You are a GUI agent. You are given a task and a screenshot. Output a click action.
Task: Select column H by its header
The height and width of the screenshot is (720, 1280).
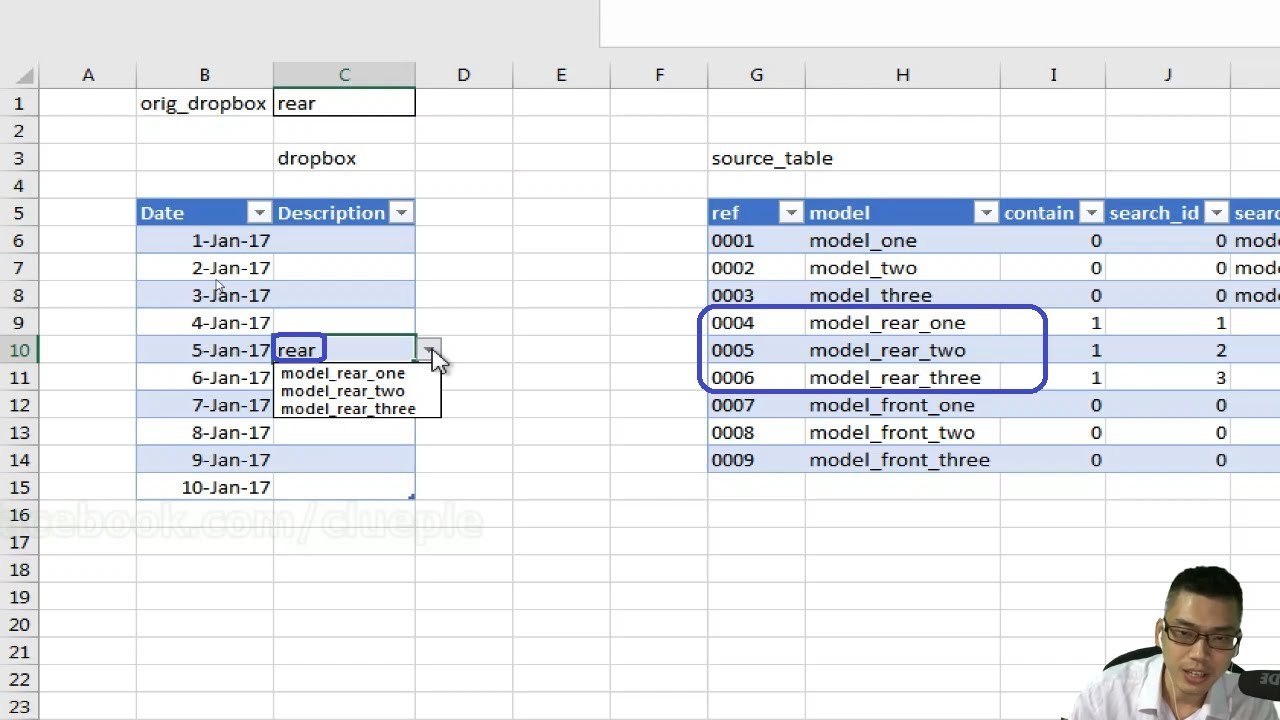pos(902,75)
